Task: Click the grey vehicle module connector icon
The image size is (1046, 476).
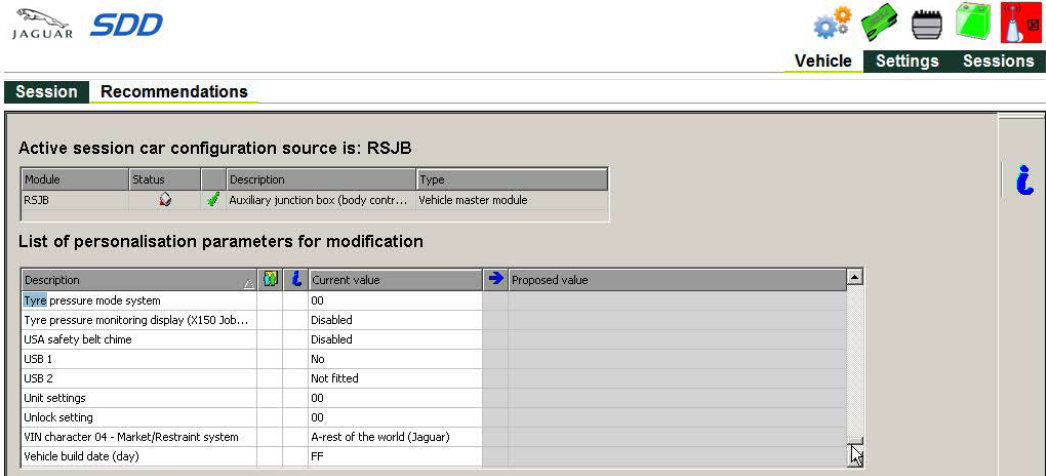Action: (x=925, y=26)
